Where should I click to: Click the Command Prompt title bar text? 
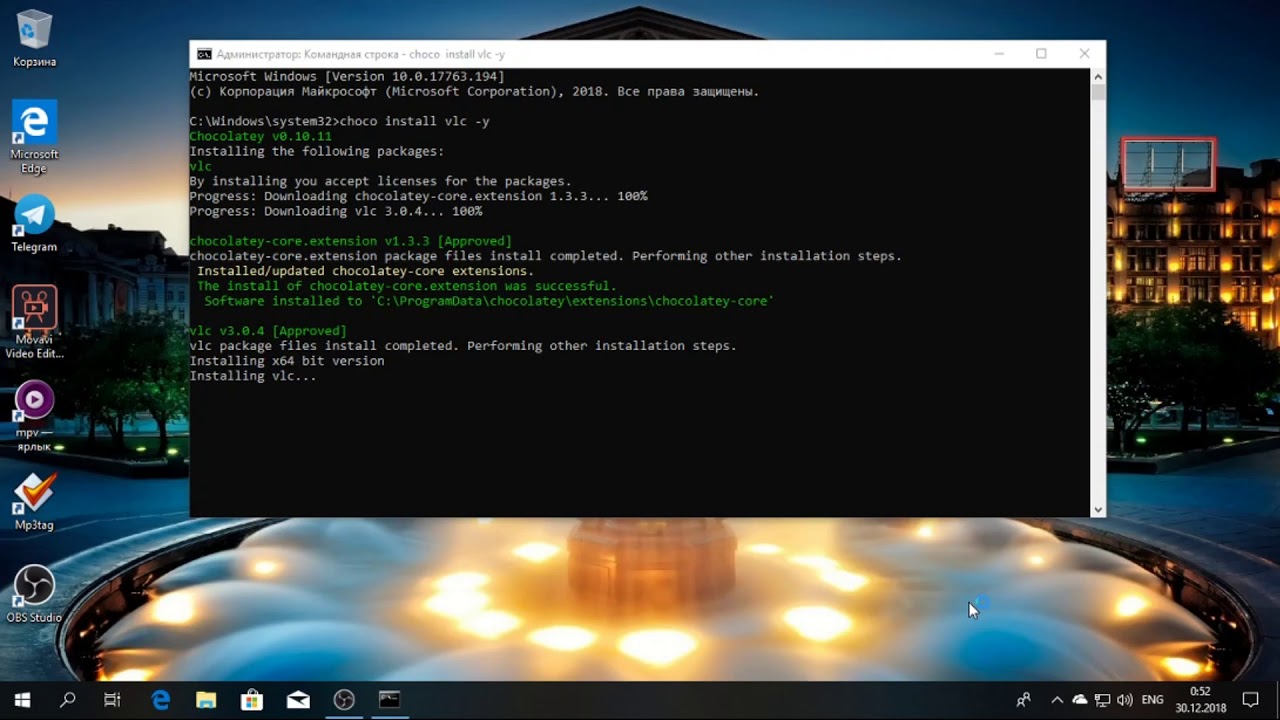point(361,54)
